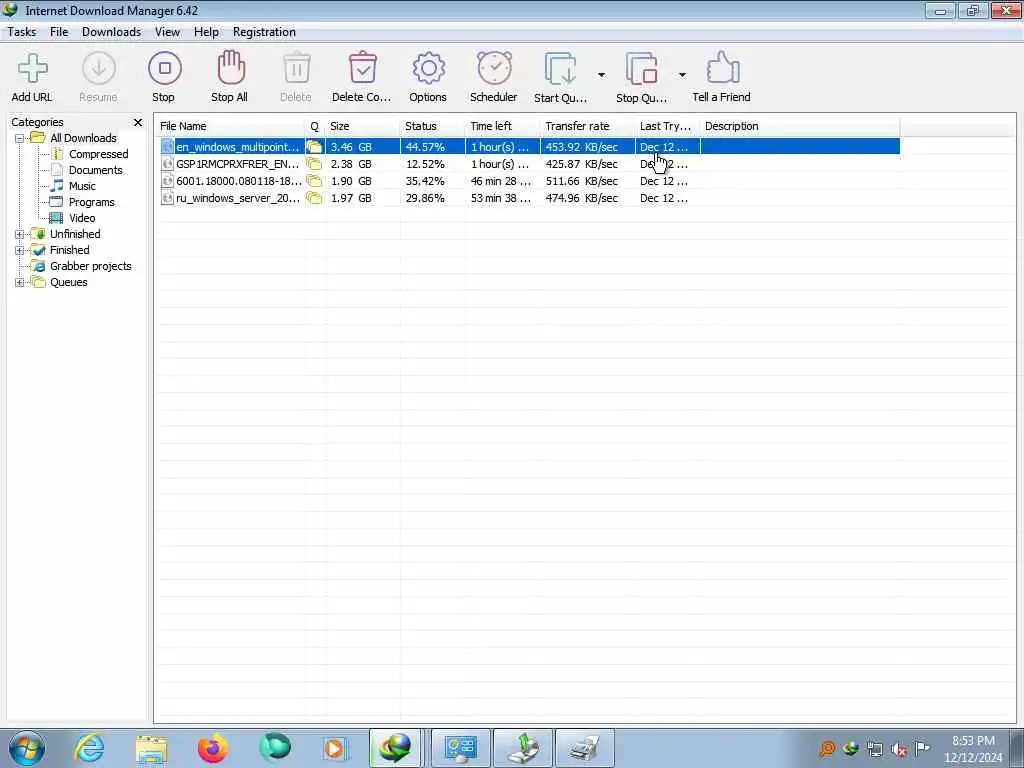The image size is (1024, 768).
Task: Click the 12.52% status cell
Action: (425, 164)
